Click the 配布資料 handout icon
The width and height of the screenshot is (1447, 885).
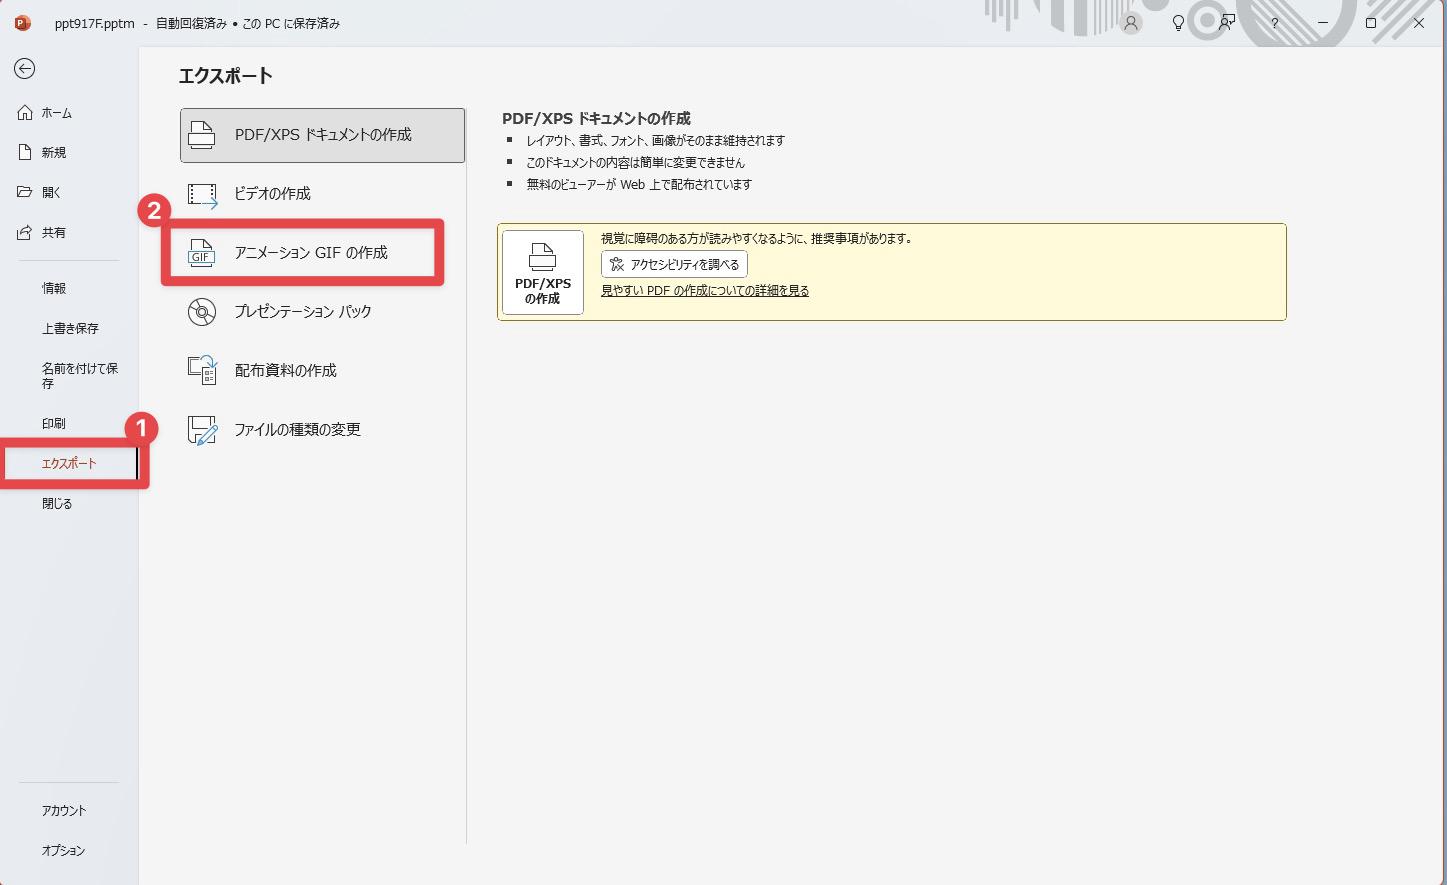(x=202, y=370)
